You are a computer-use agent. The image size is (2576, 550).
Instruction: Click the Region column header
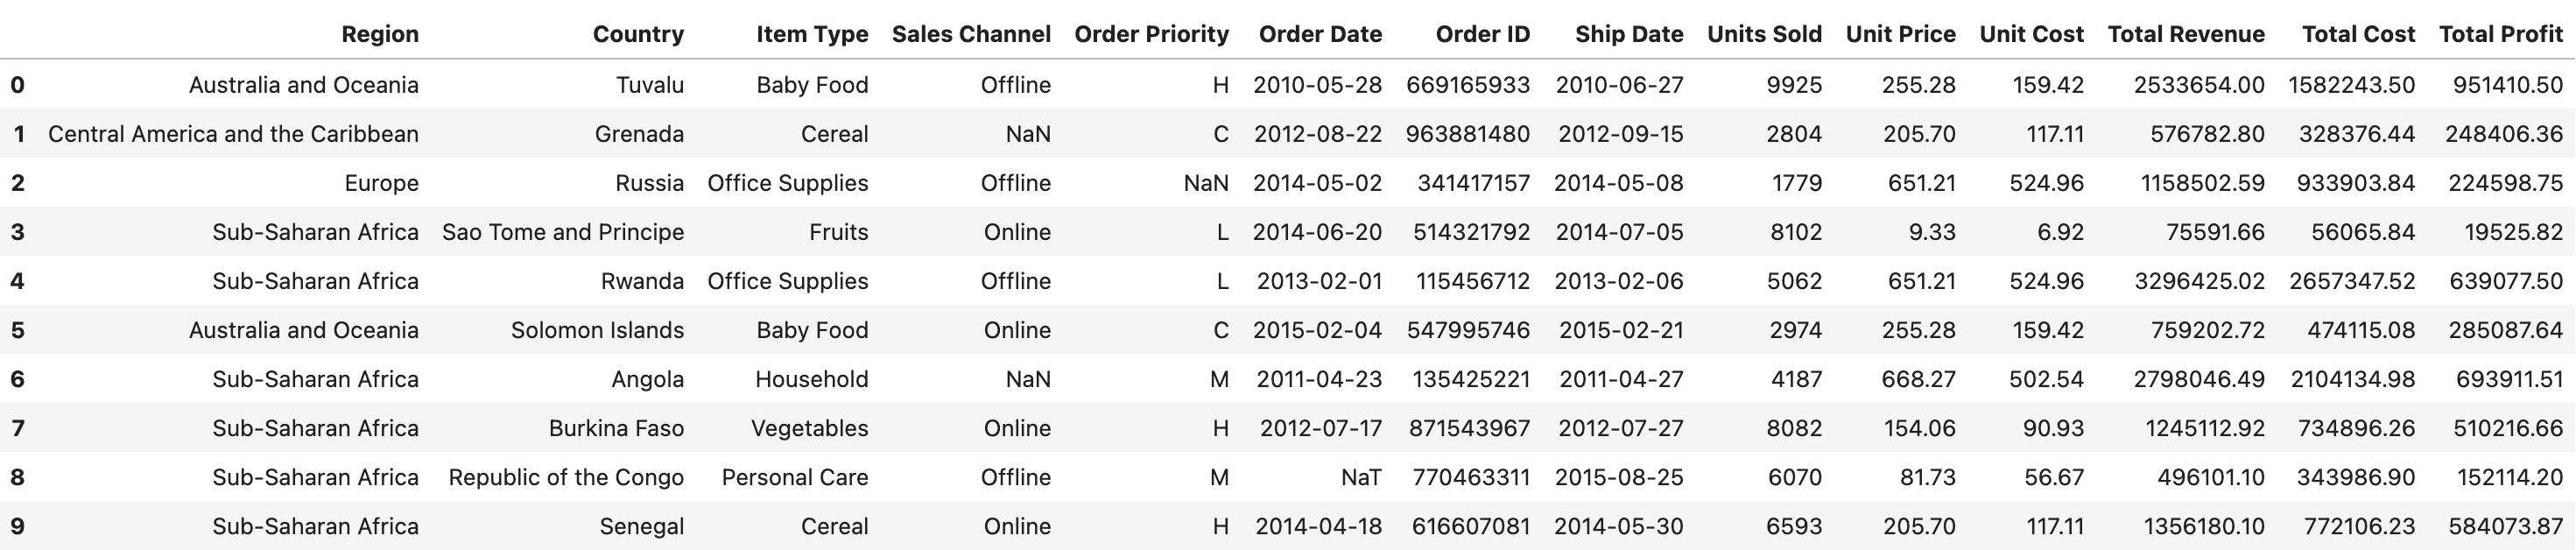point(380,34)
